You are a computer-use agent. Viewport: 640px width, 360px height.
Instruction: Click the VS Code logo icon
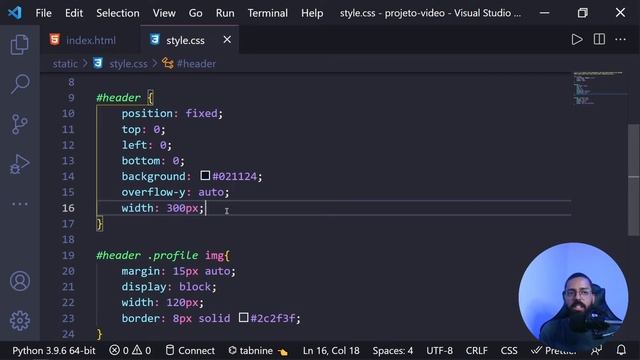[15, 13]
